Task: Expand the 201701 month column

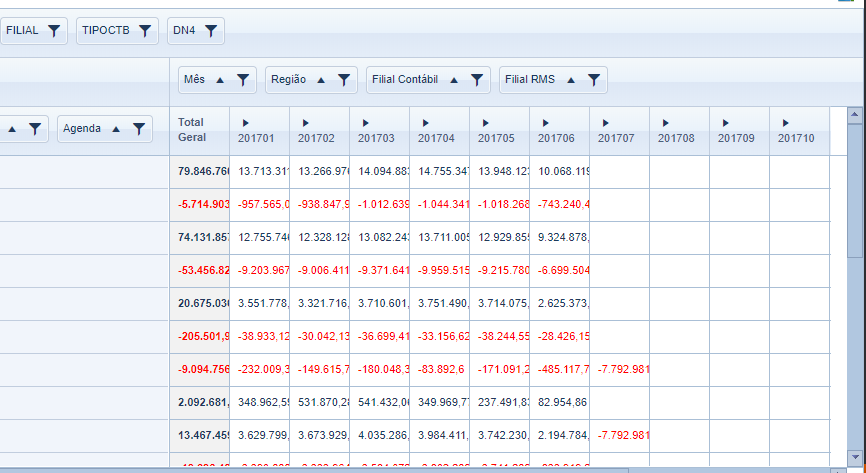Action: point(246,123)
